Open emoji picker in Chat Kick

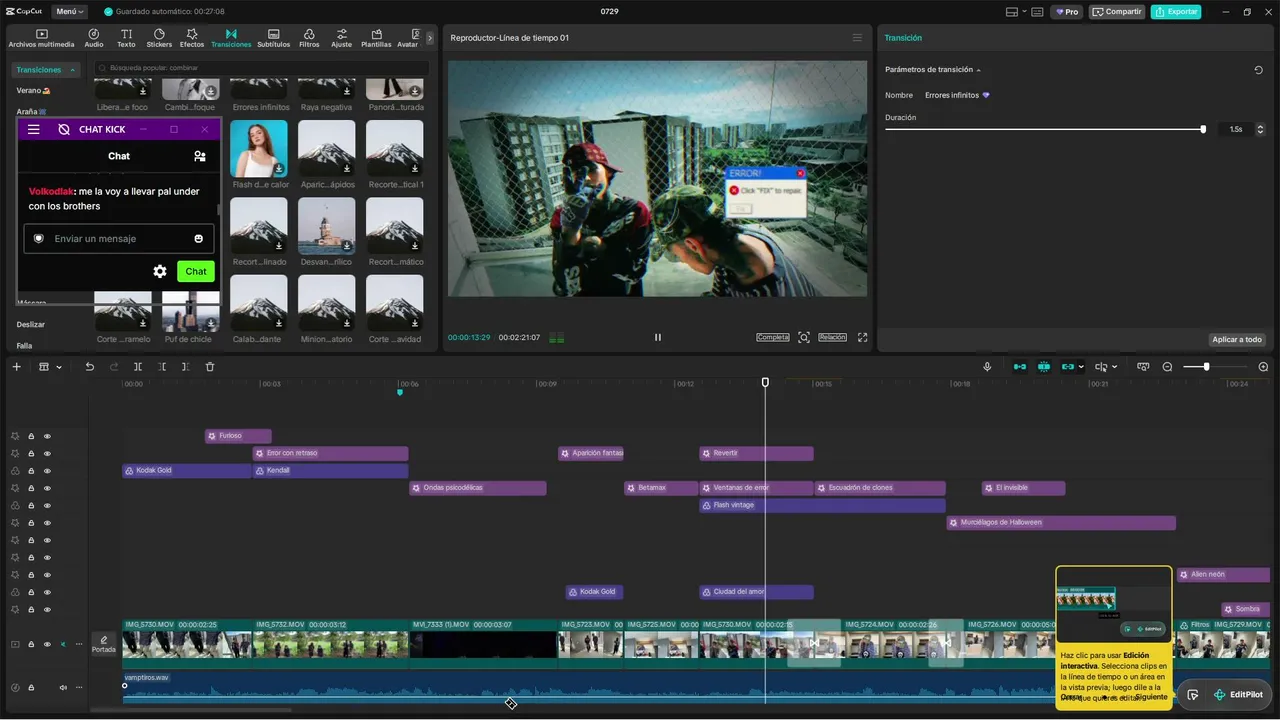click(199, 239)
